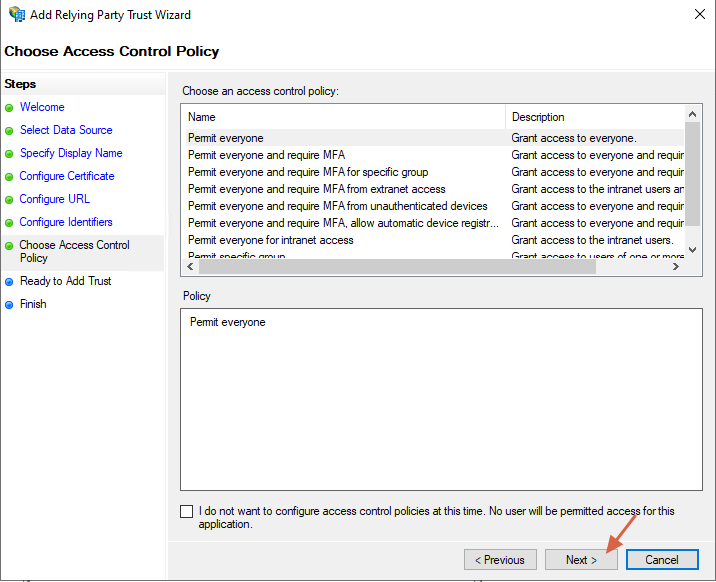This screenshot has height=582, width=716.
Task: Pick the MFA from unauthenticated devices policy
Action: tap(433, 206)
